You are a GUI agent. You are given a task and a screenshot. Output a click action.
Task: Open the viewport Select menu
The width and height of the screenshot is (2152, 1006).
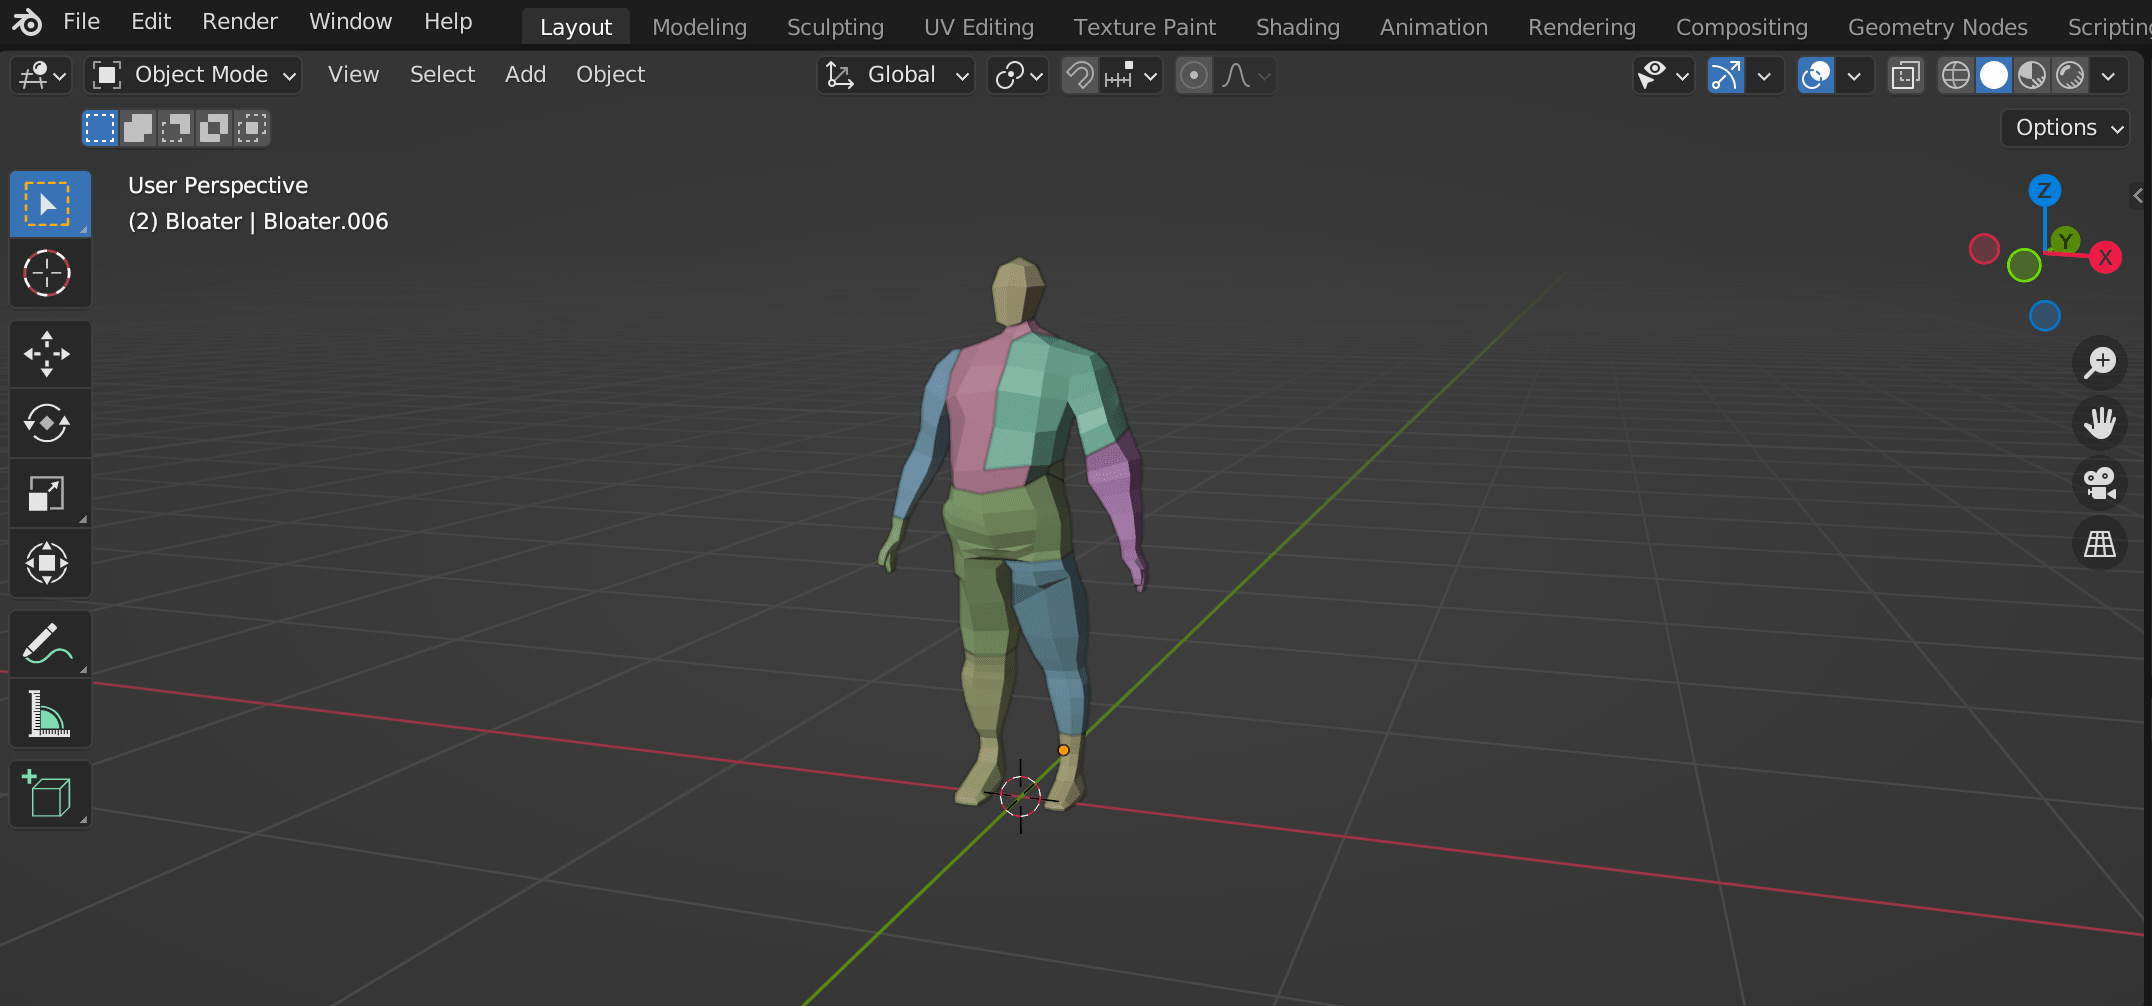442,75
